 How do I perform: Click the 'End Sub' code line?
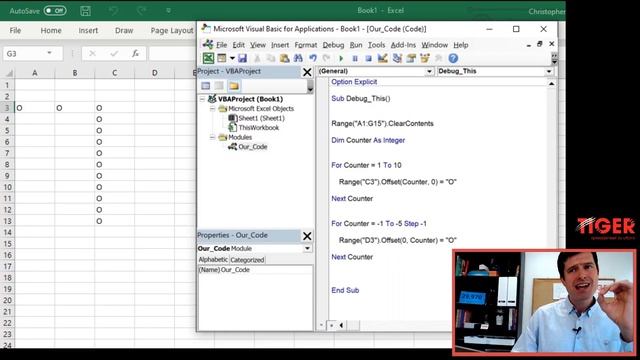(345, 290)
